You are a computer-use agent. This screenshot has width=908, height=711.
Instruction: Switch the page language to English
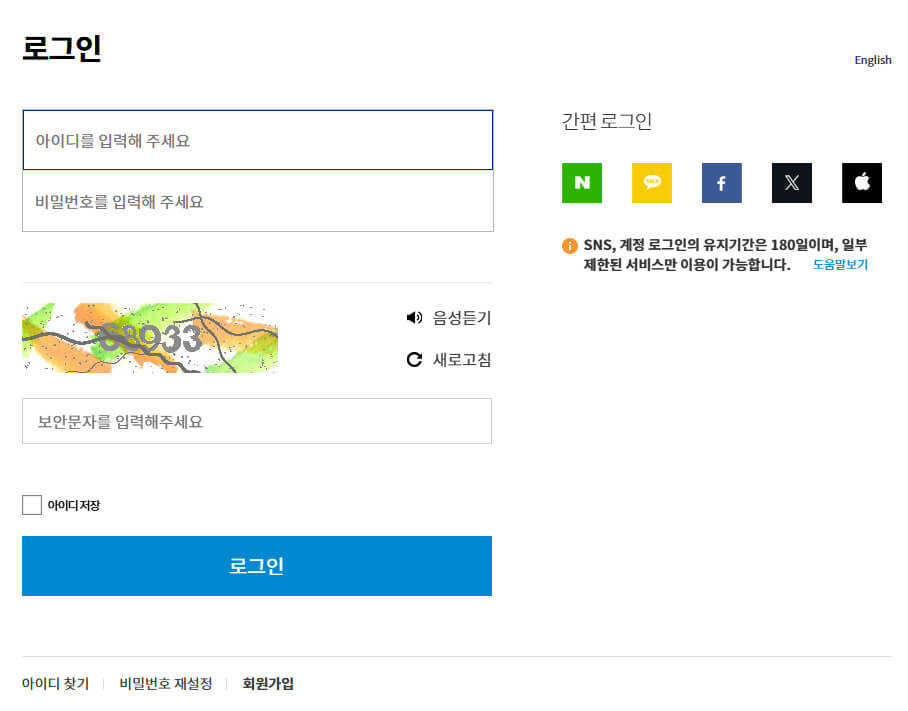pos(873,60)
